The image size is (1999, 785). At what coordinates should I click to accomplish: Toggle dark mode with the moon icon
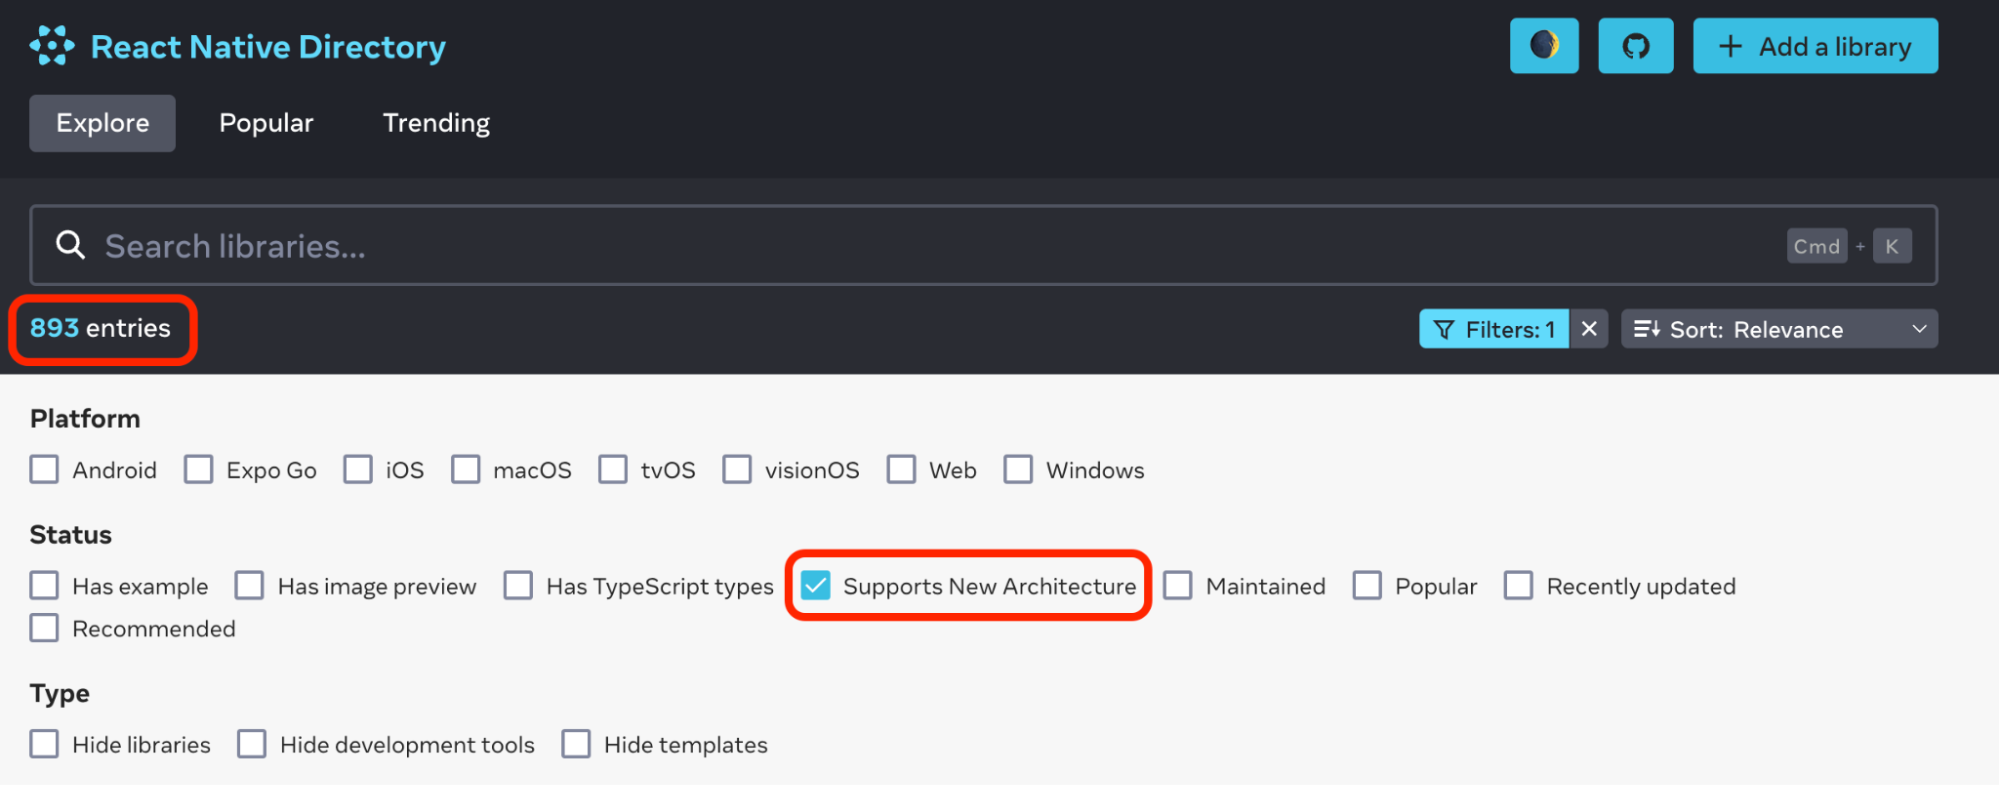pos(1544,46)
